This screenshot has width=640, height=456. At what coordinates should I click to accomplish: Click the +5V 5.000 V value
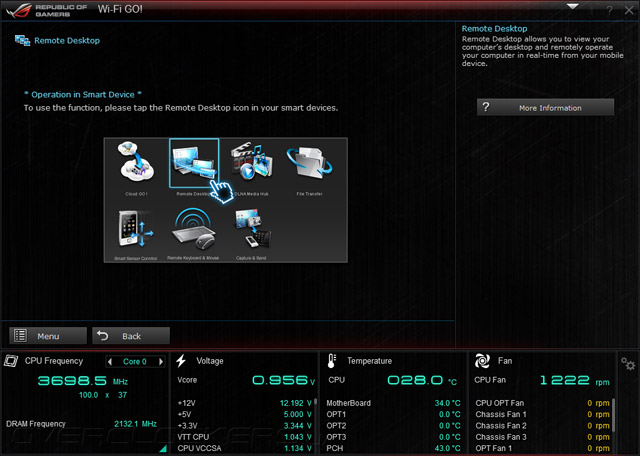[x=298, y=414]
